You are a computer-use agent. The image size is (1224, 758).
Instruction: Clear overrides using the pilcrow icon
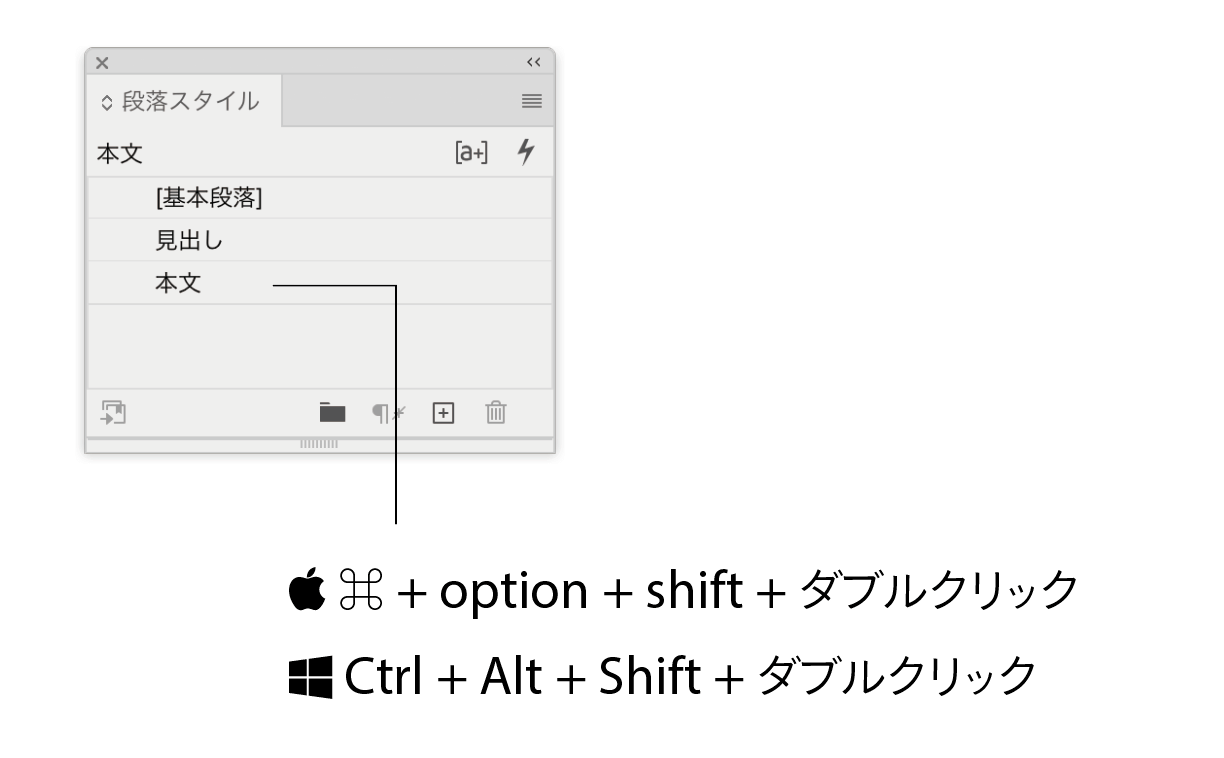point(388,412)
